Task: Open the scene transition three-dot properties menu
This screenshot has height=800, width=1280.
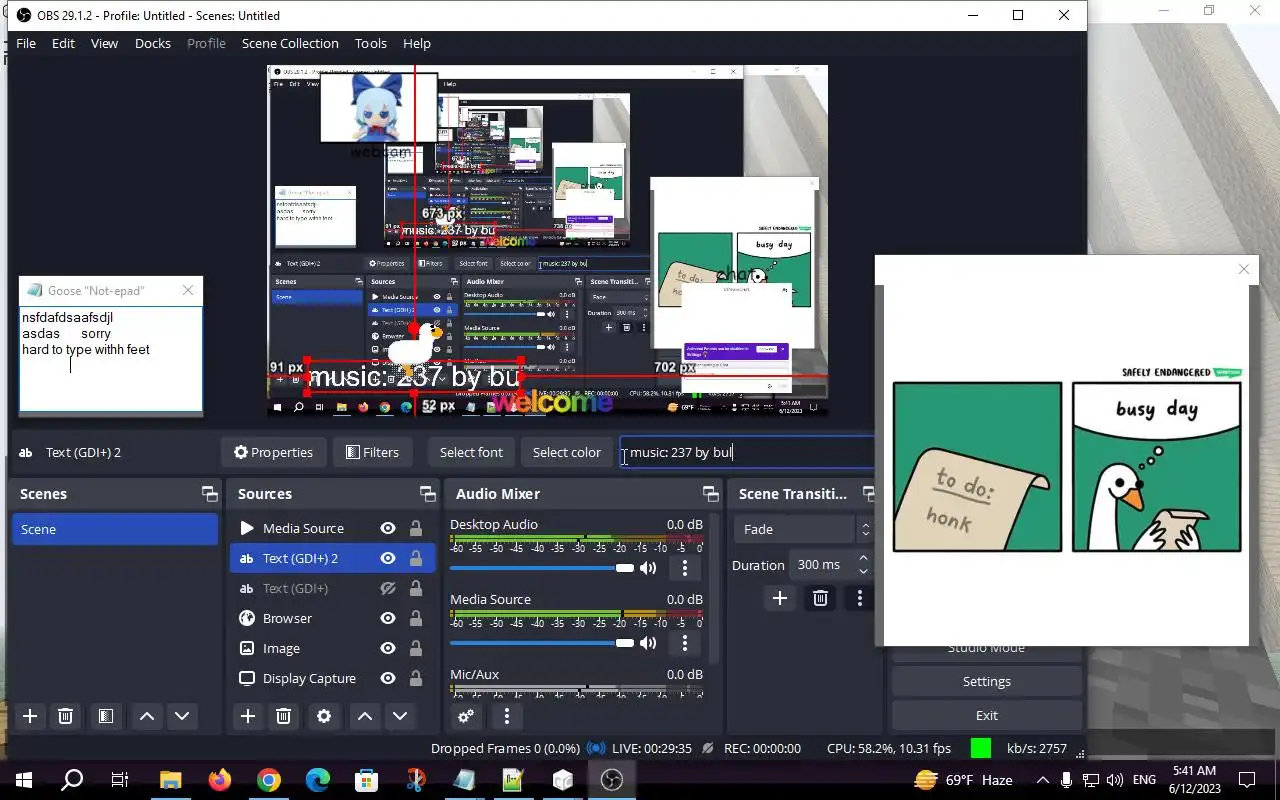Action: coord(859,598)
